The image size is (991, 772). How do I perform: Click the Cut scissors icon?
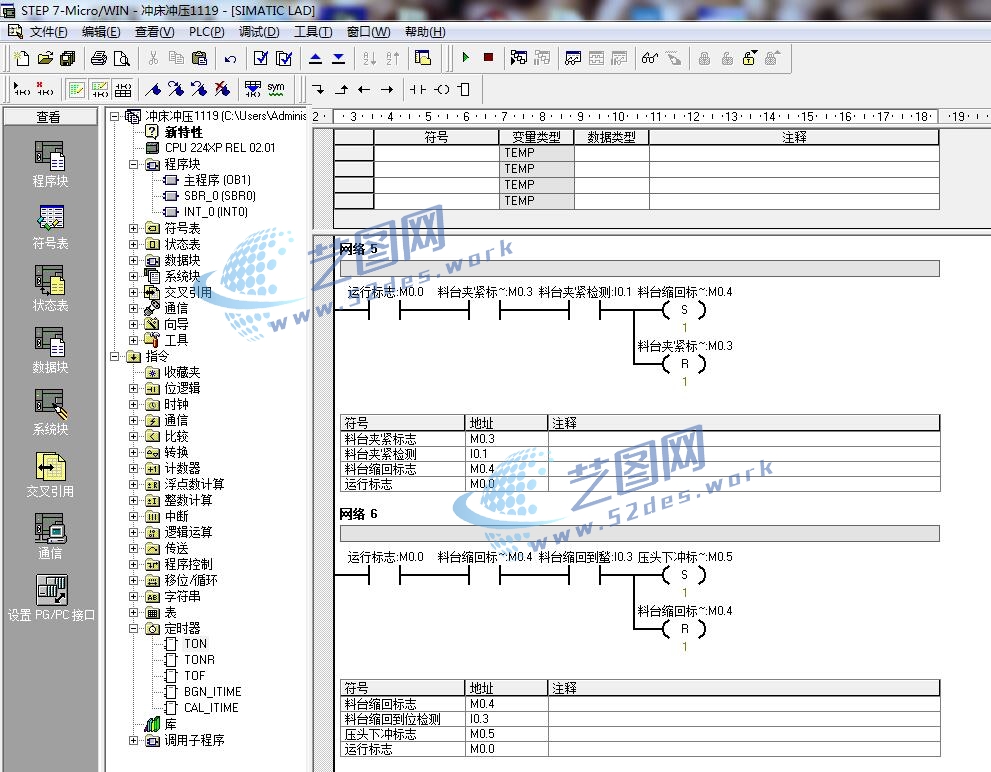[153, 58]
